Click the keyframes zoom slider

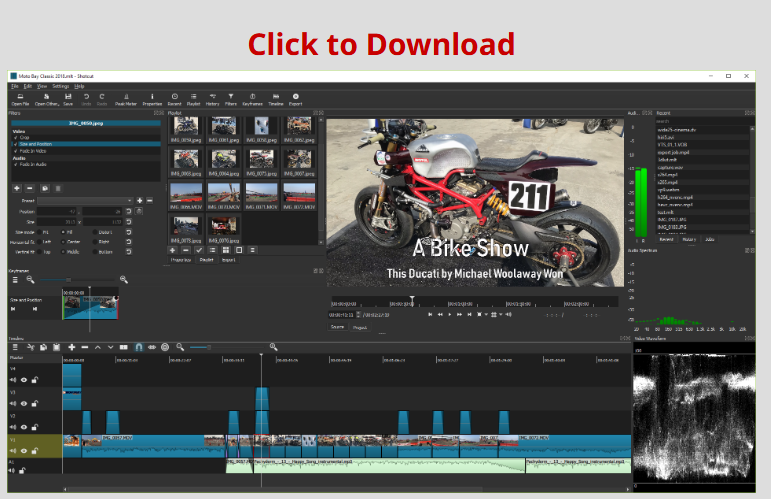tap(79, 280)
